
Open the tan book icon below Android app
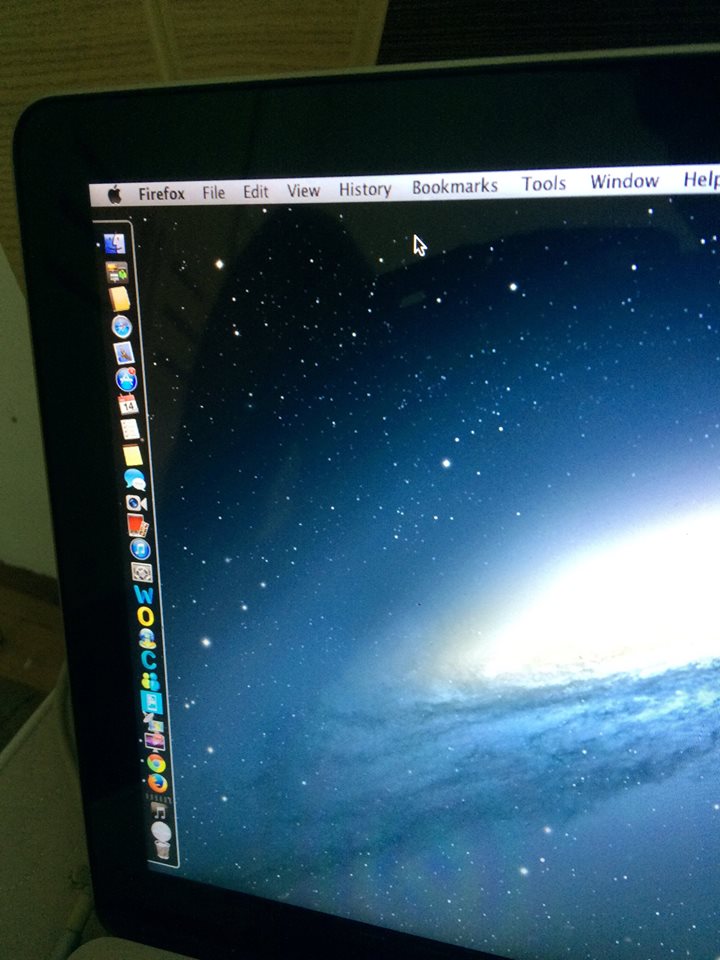[119, 299]
